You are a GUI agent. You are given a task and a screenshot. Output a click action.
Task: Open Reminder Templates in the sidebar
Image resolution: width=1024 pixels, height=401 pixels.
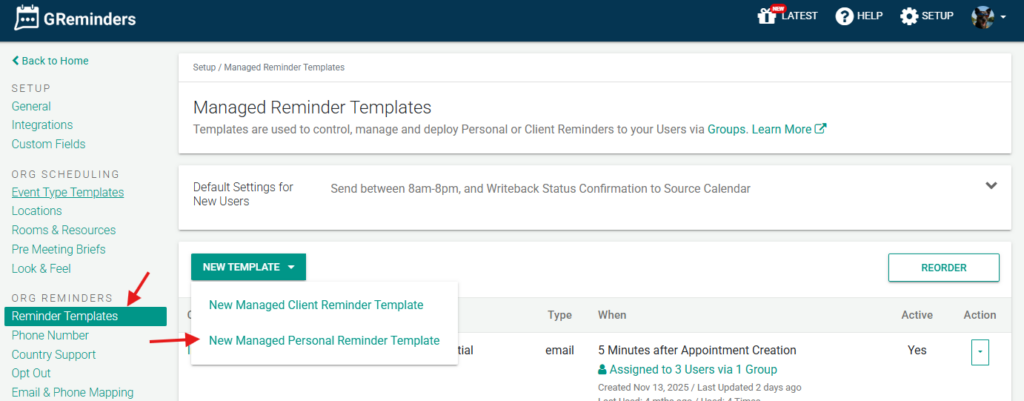[65, 316]
